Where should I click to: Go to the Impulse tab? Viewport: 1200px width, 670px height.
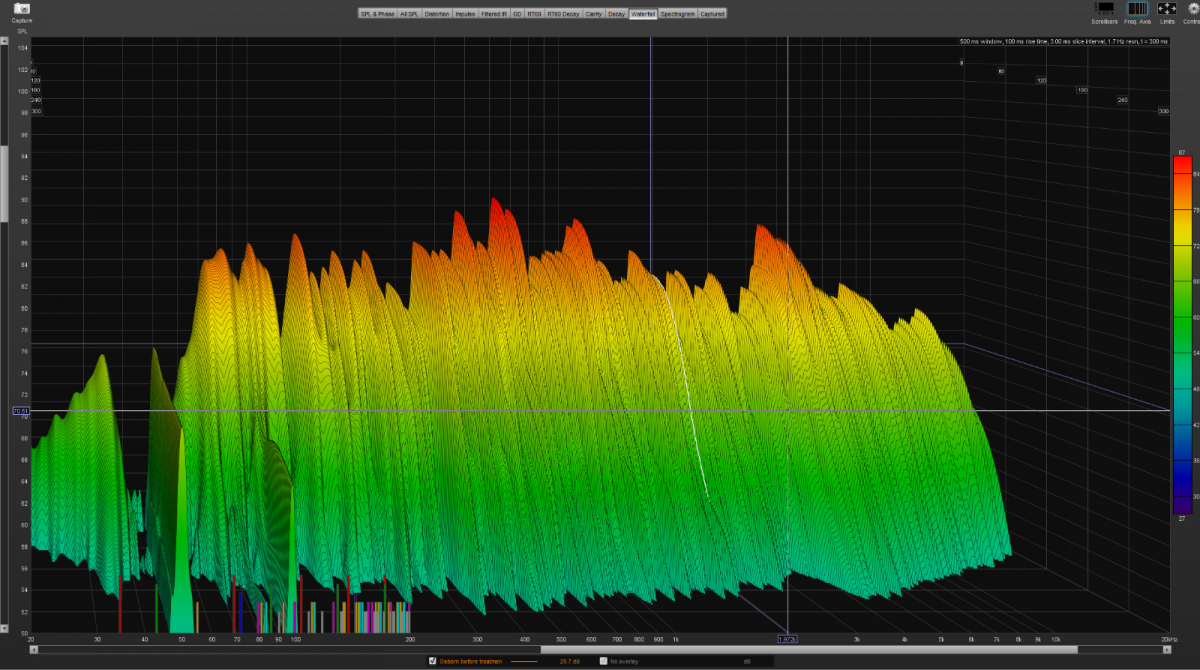tap(465, 14)
